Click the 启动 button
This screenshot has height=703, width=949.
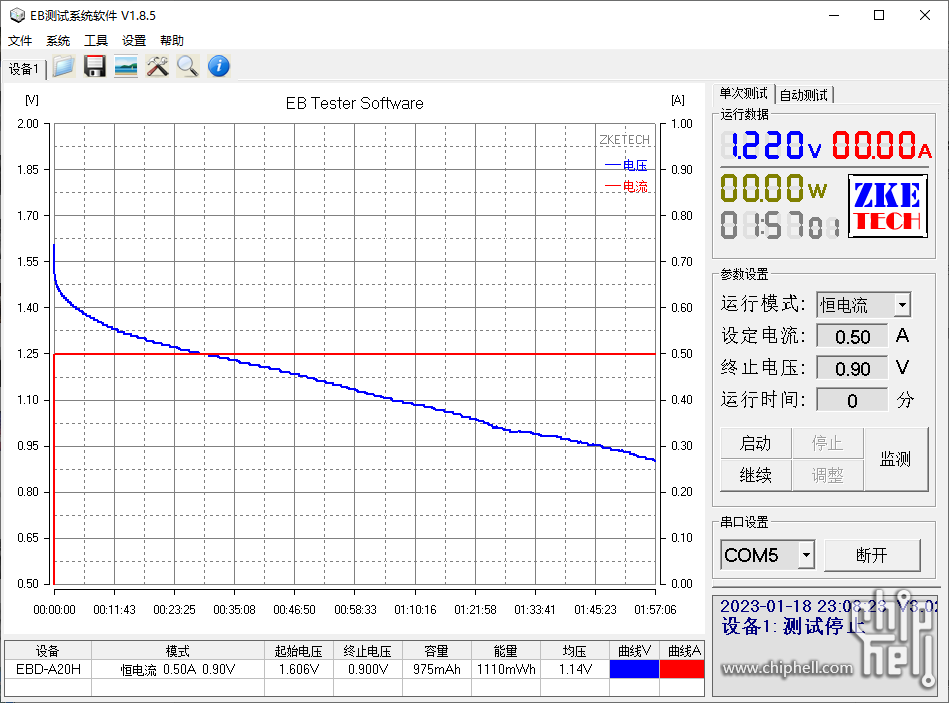click(755, 443)
